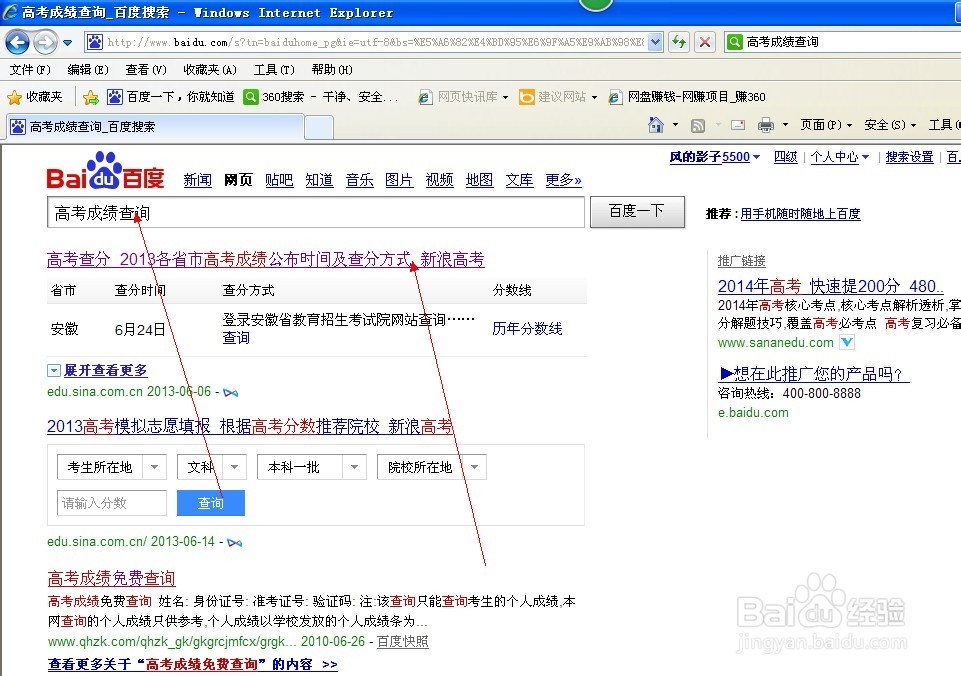Open the 高考查分 2013各省市 result title
The width and height of the screenshot is (961, 676).
click(x=265, y=259)
